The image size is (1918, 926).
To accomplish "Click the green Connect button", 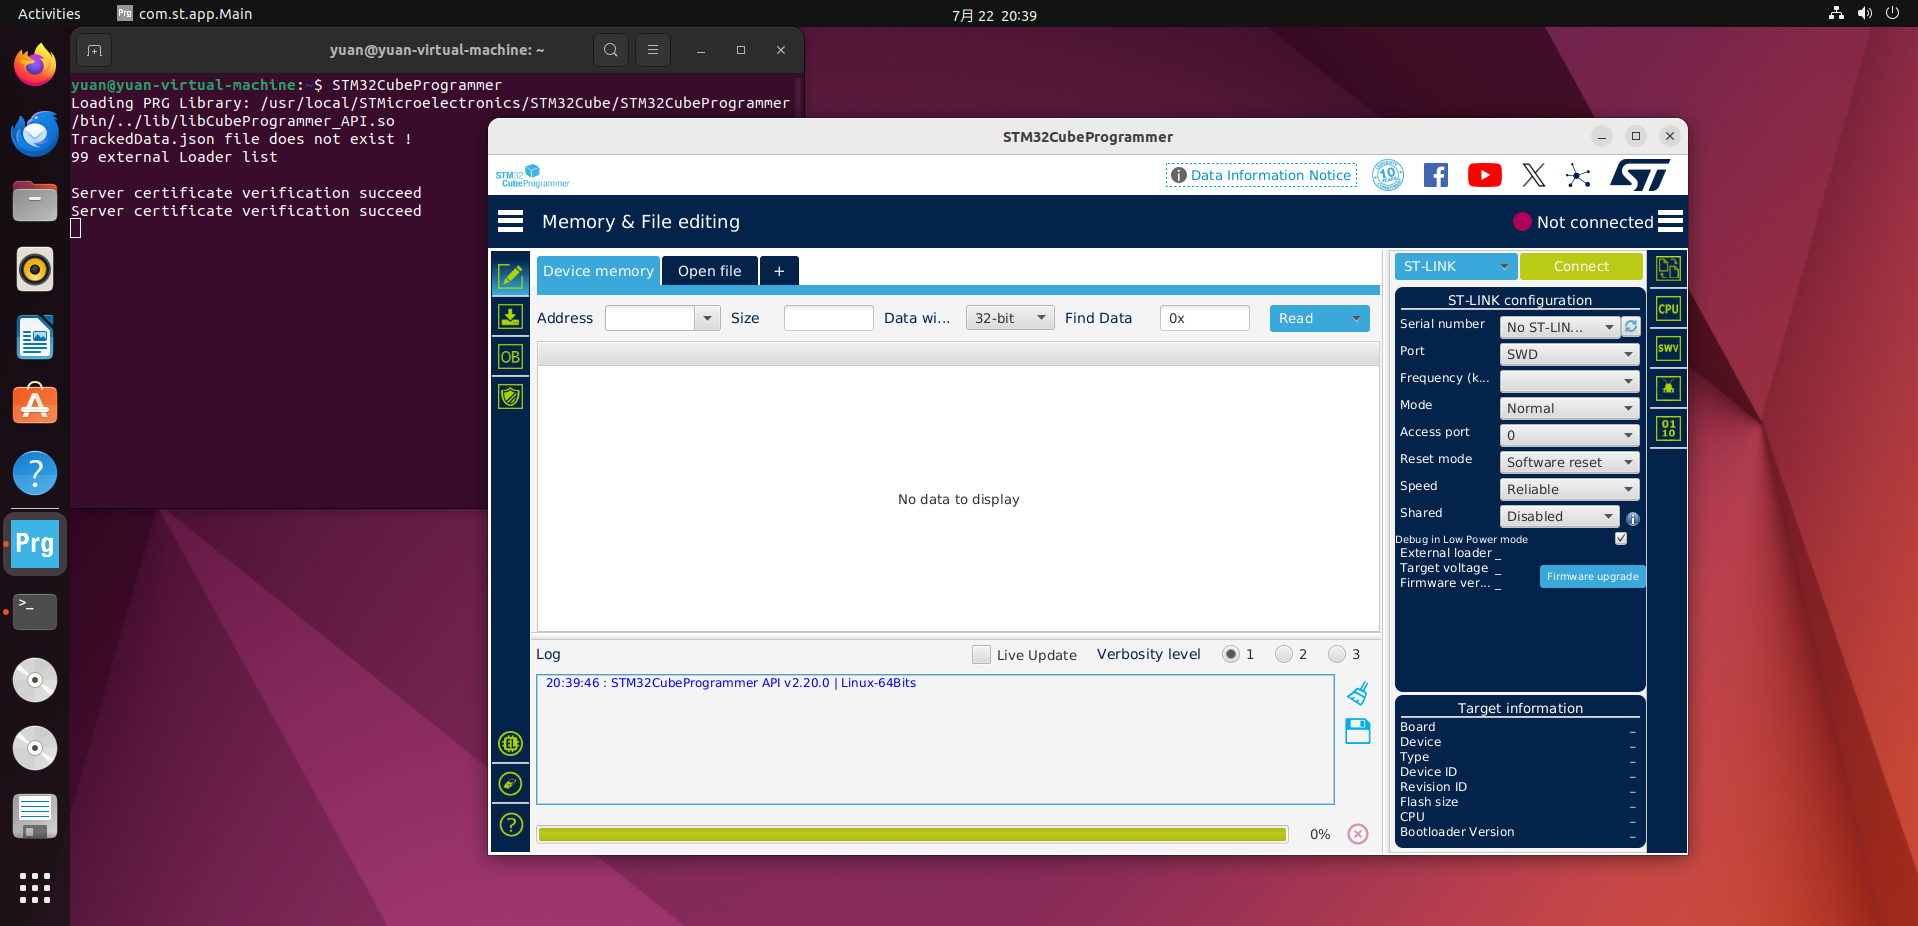I will point(1581,266).
